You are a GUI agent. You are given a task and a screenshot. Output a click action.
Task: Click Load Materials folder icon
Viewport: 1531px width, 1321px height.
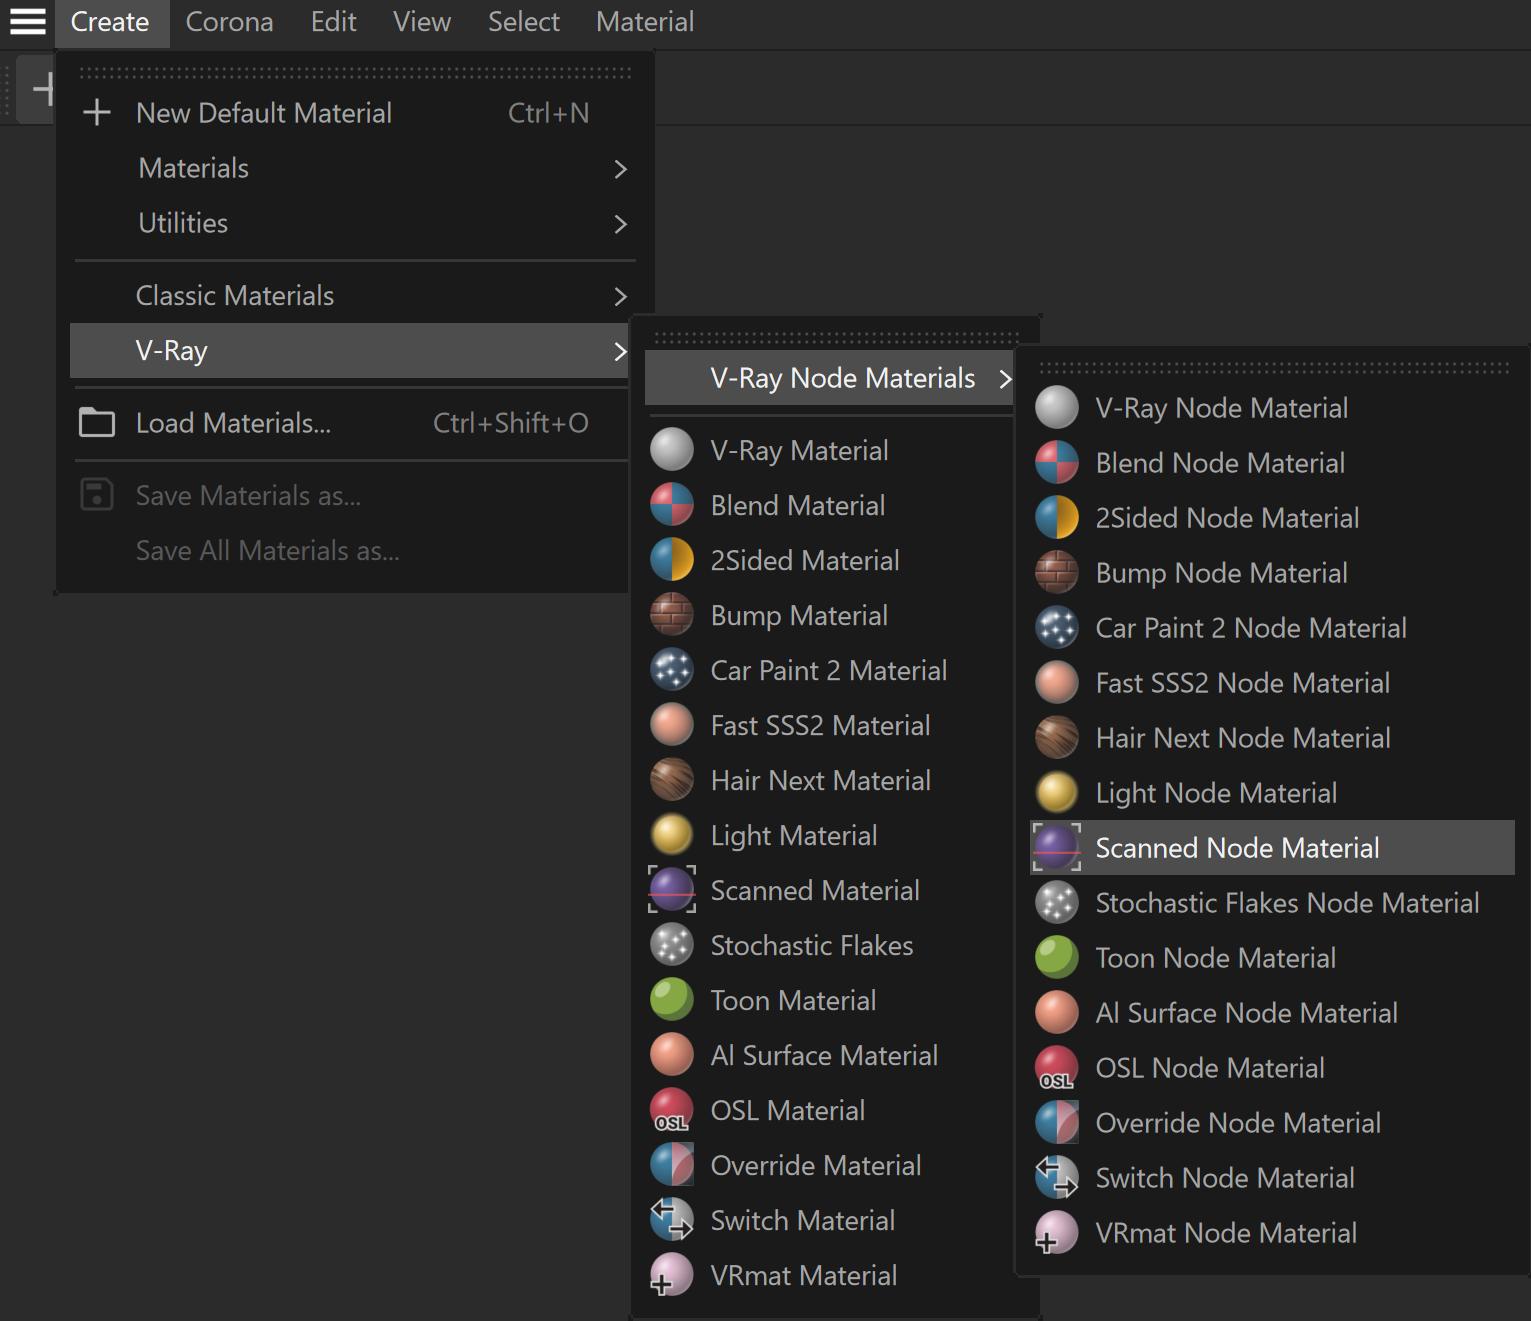(x=97, y=423)
